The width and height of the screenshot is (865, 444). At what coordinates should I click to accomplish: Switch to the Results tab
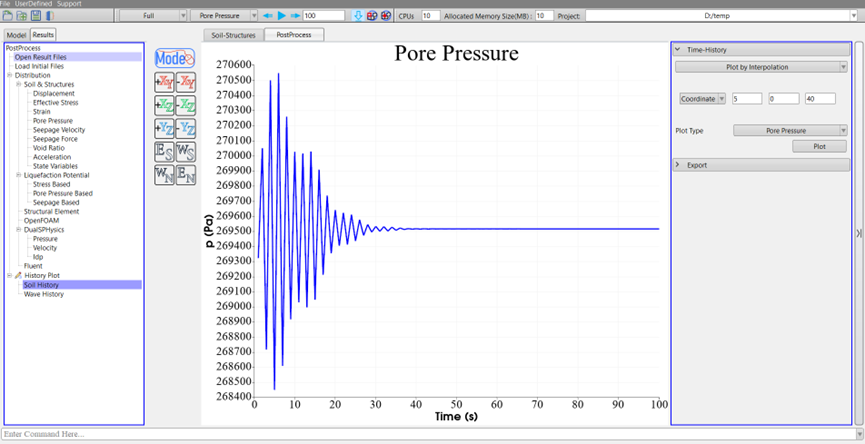(43, 35)
